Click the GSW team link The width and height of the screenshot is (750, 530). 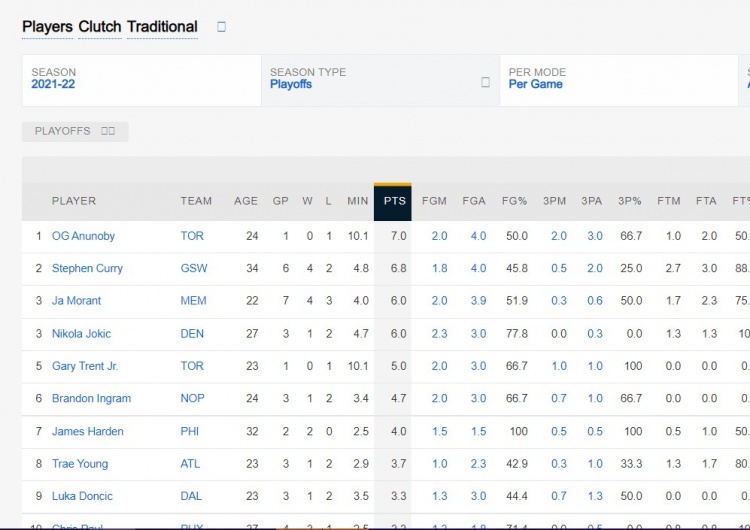tap(194, 268)
